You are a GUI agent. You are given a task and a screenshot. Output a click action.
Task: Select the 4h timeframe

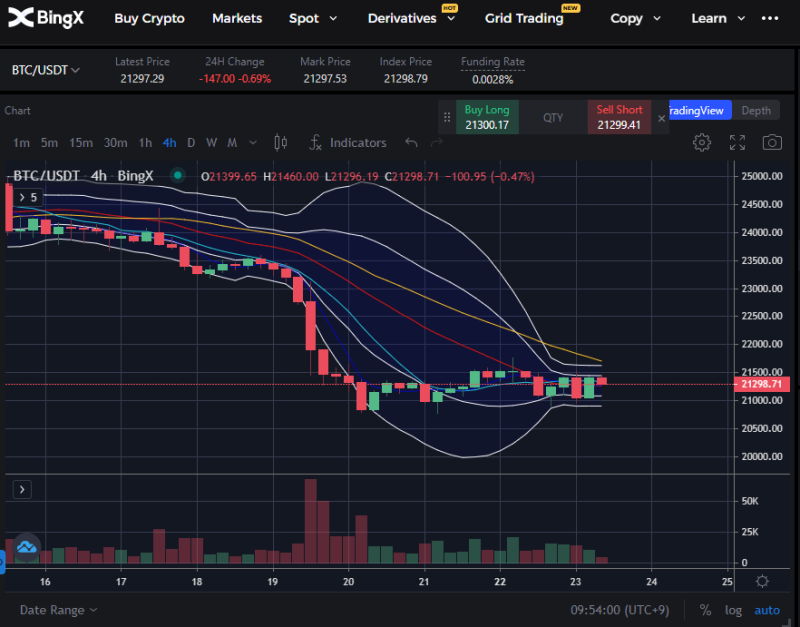point(169,142)
